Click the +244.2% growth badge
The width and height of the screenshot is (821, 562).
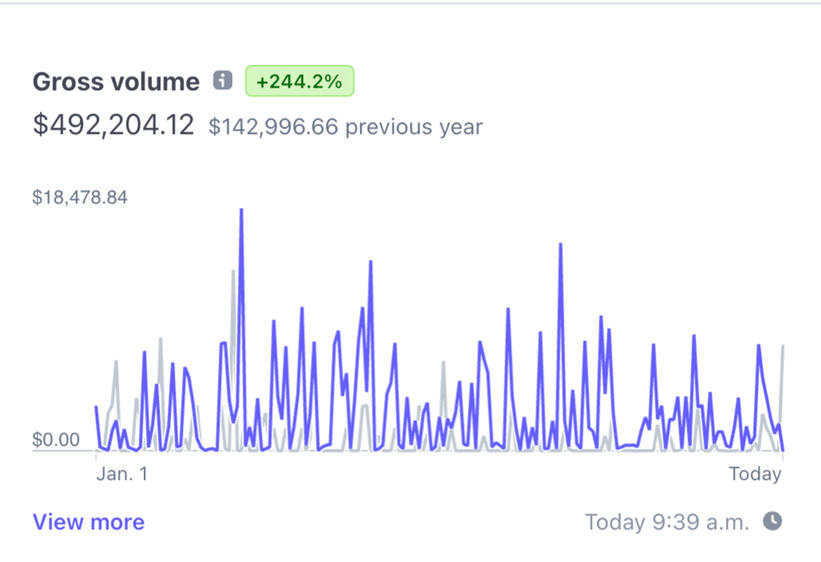click(299, 82)
